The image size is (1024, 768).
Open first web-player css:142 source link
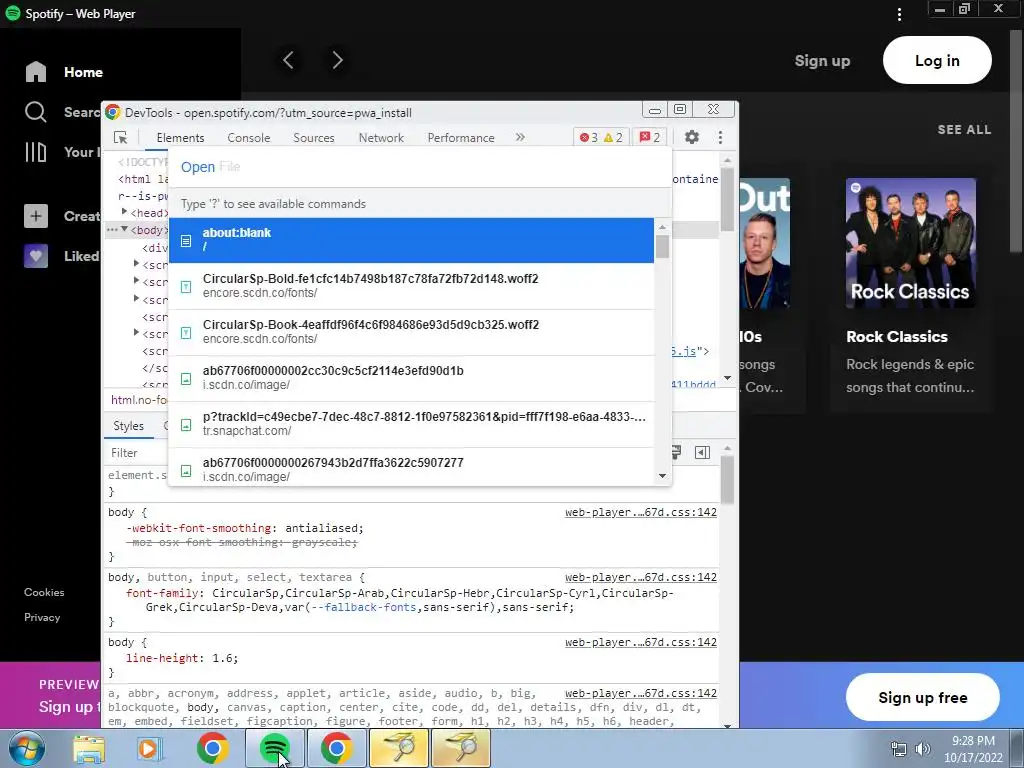(641, 512)
